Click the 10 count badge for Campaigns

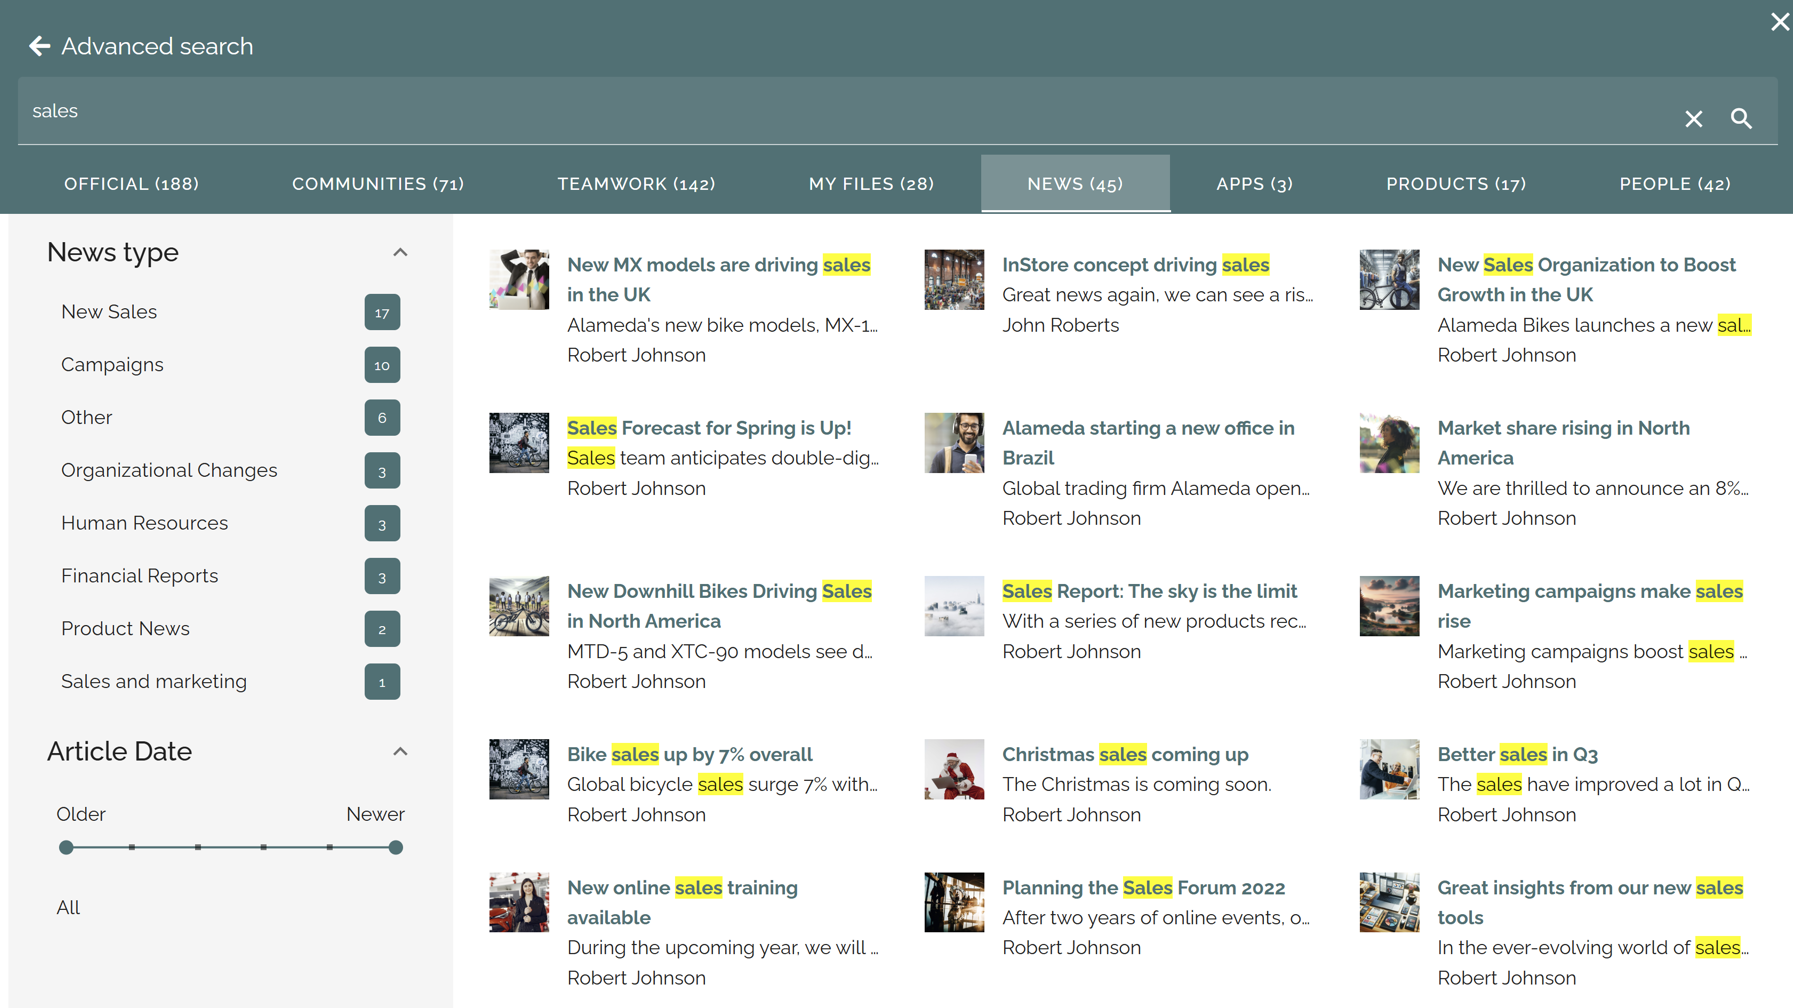click(x=382, y=365)
